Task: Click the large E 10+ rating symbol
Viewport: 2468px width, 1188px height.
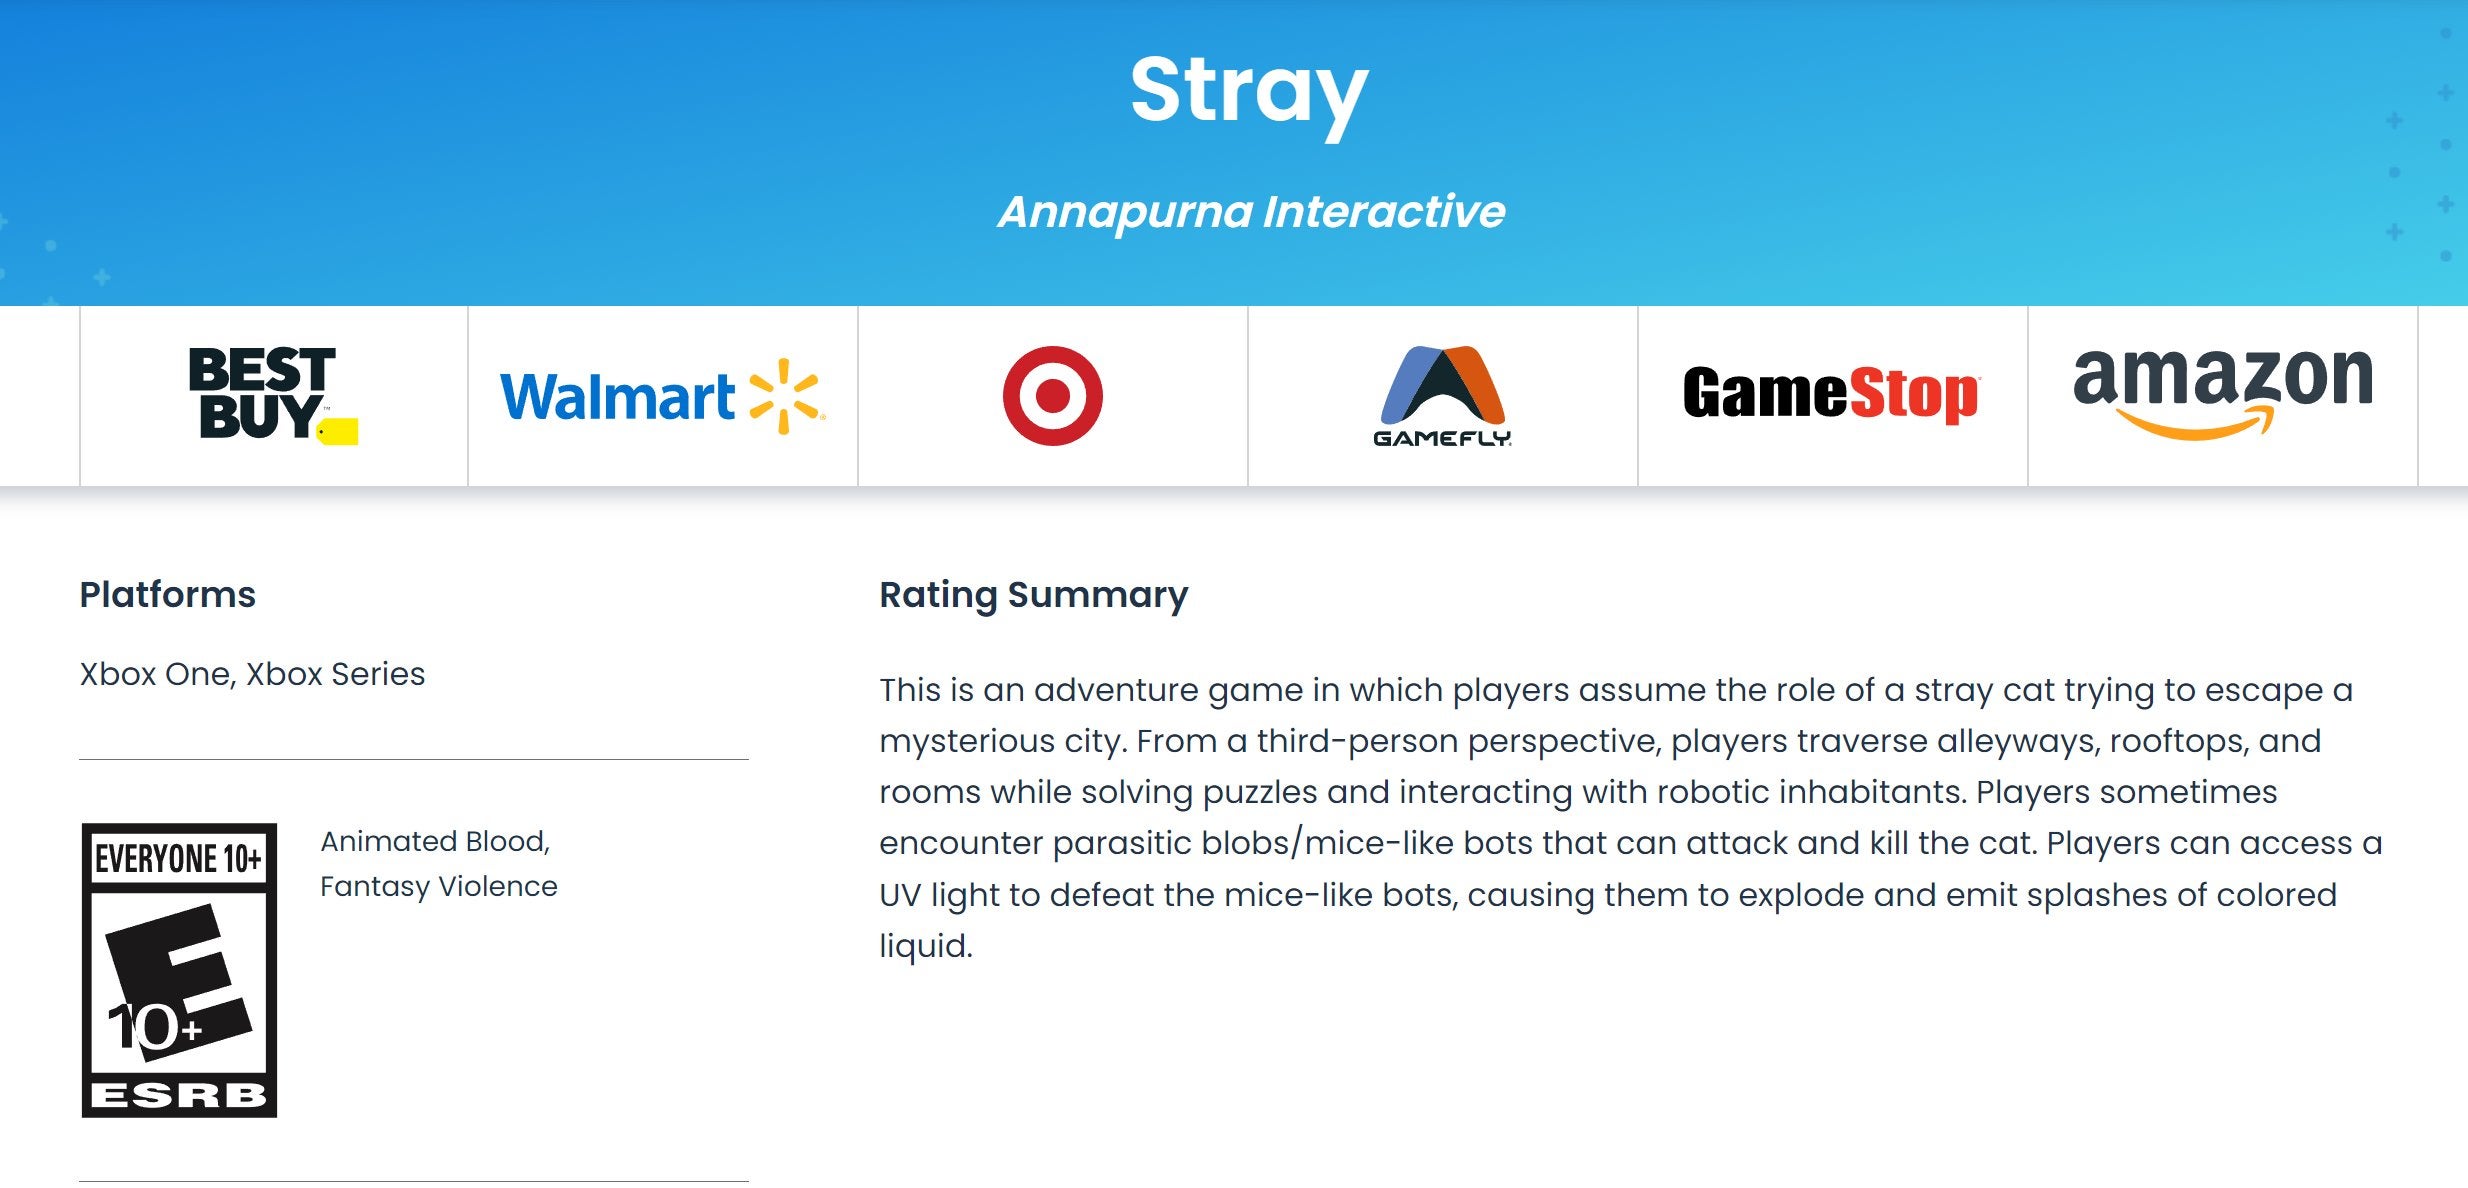Action: click(179, 982)
